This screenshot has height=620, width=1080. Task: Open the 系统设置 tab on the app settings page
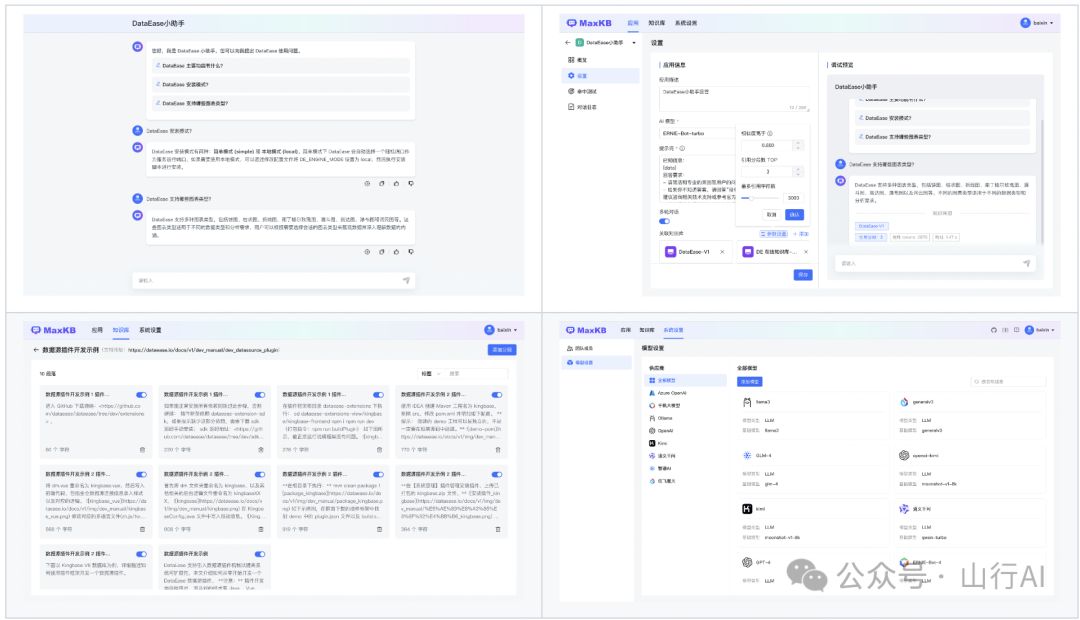click(x=686, y=23)
